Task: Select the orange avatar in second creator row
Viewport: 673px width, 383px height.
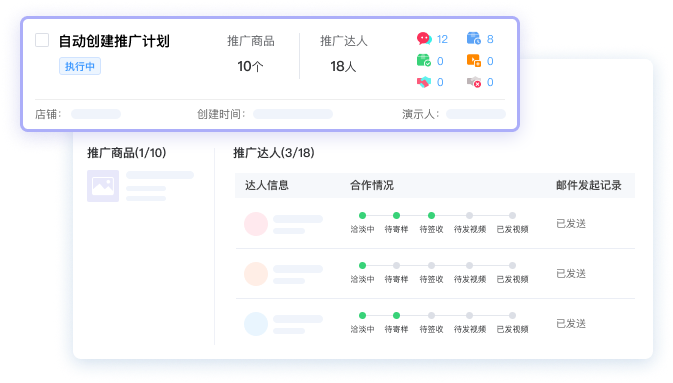Action: (256, 274)
